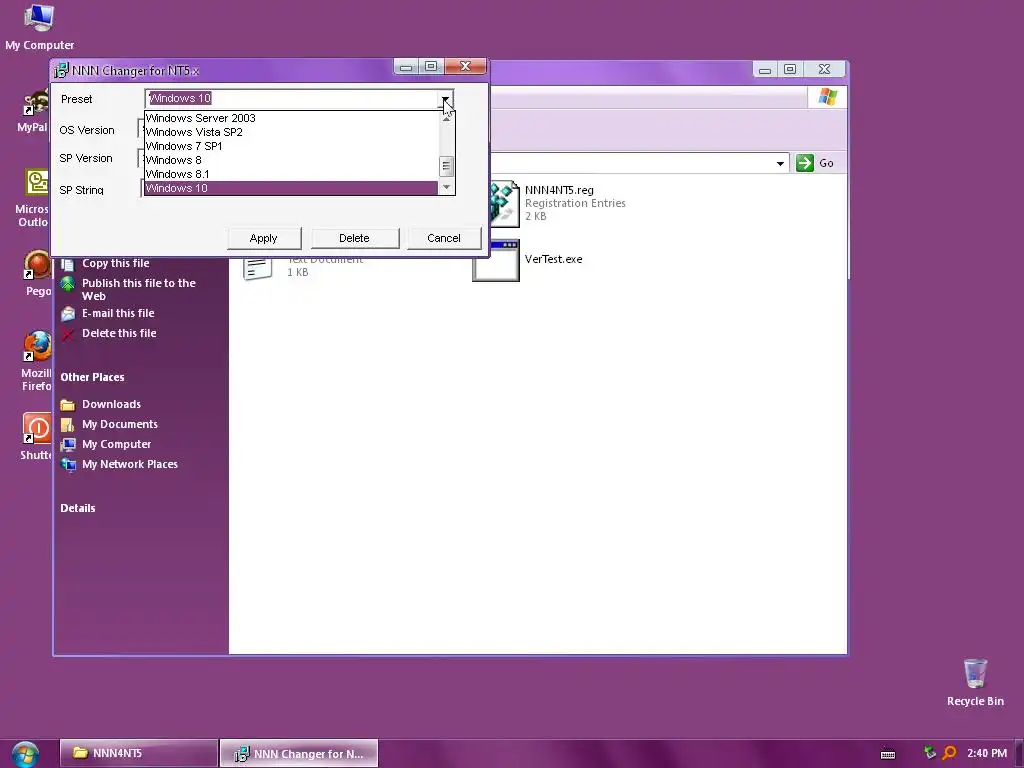The height and width of the screenshot is (768, 1024).
Task: Click the Delete button
Action: click(x=355, y=238)
